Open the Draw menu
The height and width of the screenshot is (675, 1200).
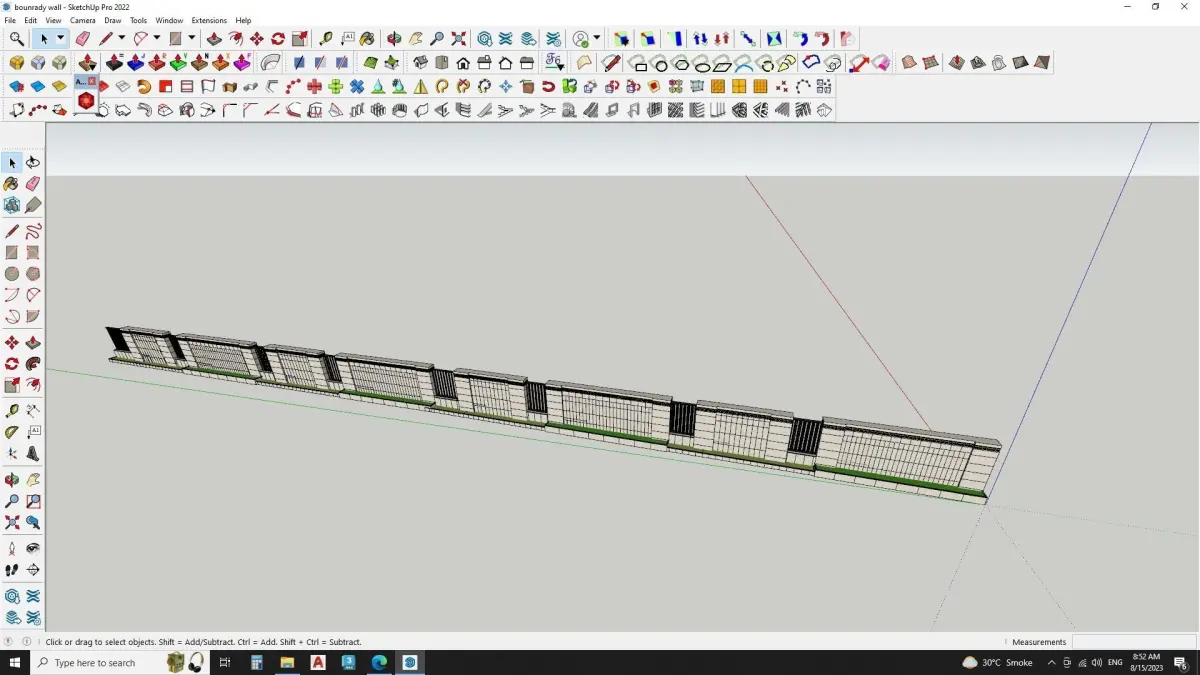tap(113, 20)
